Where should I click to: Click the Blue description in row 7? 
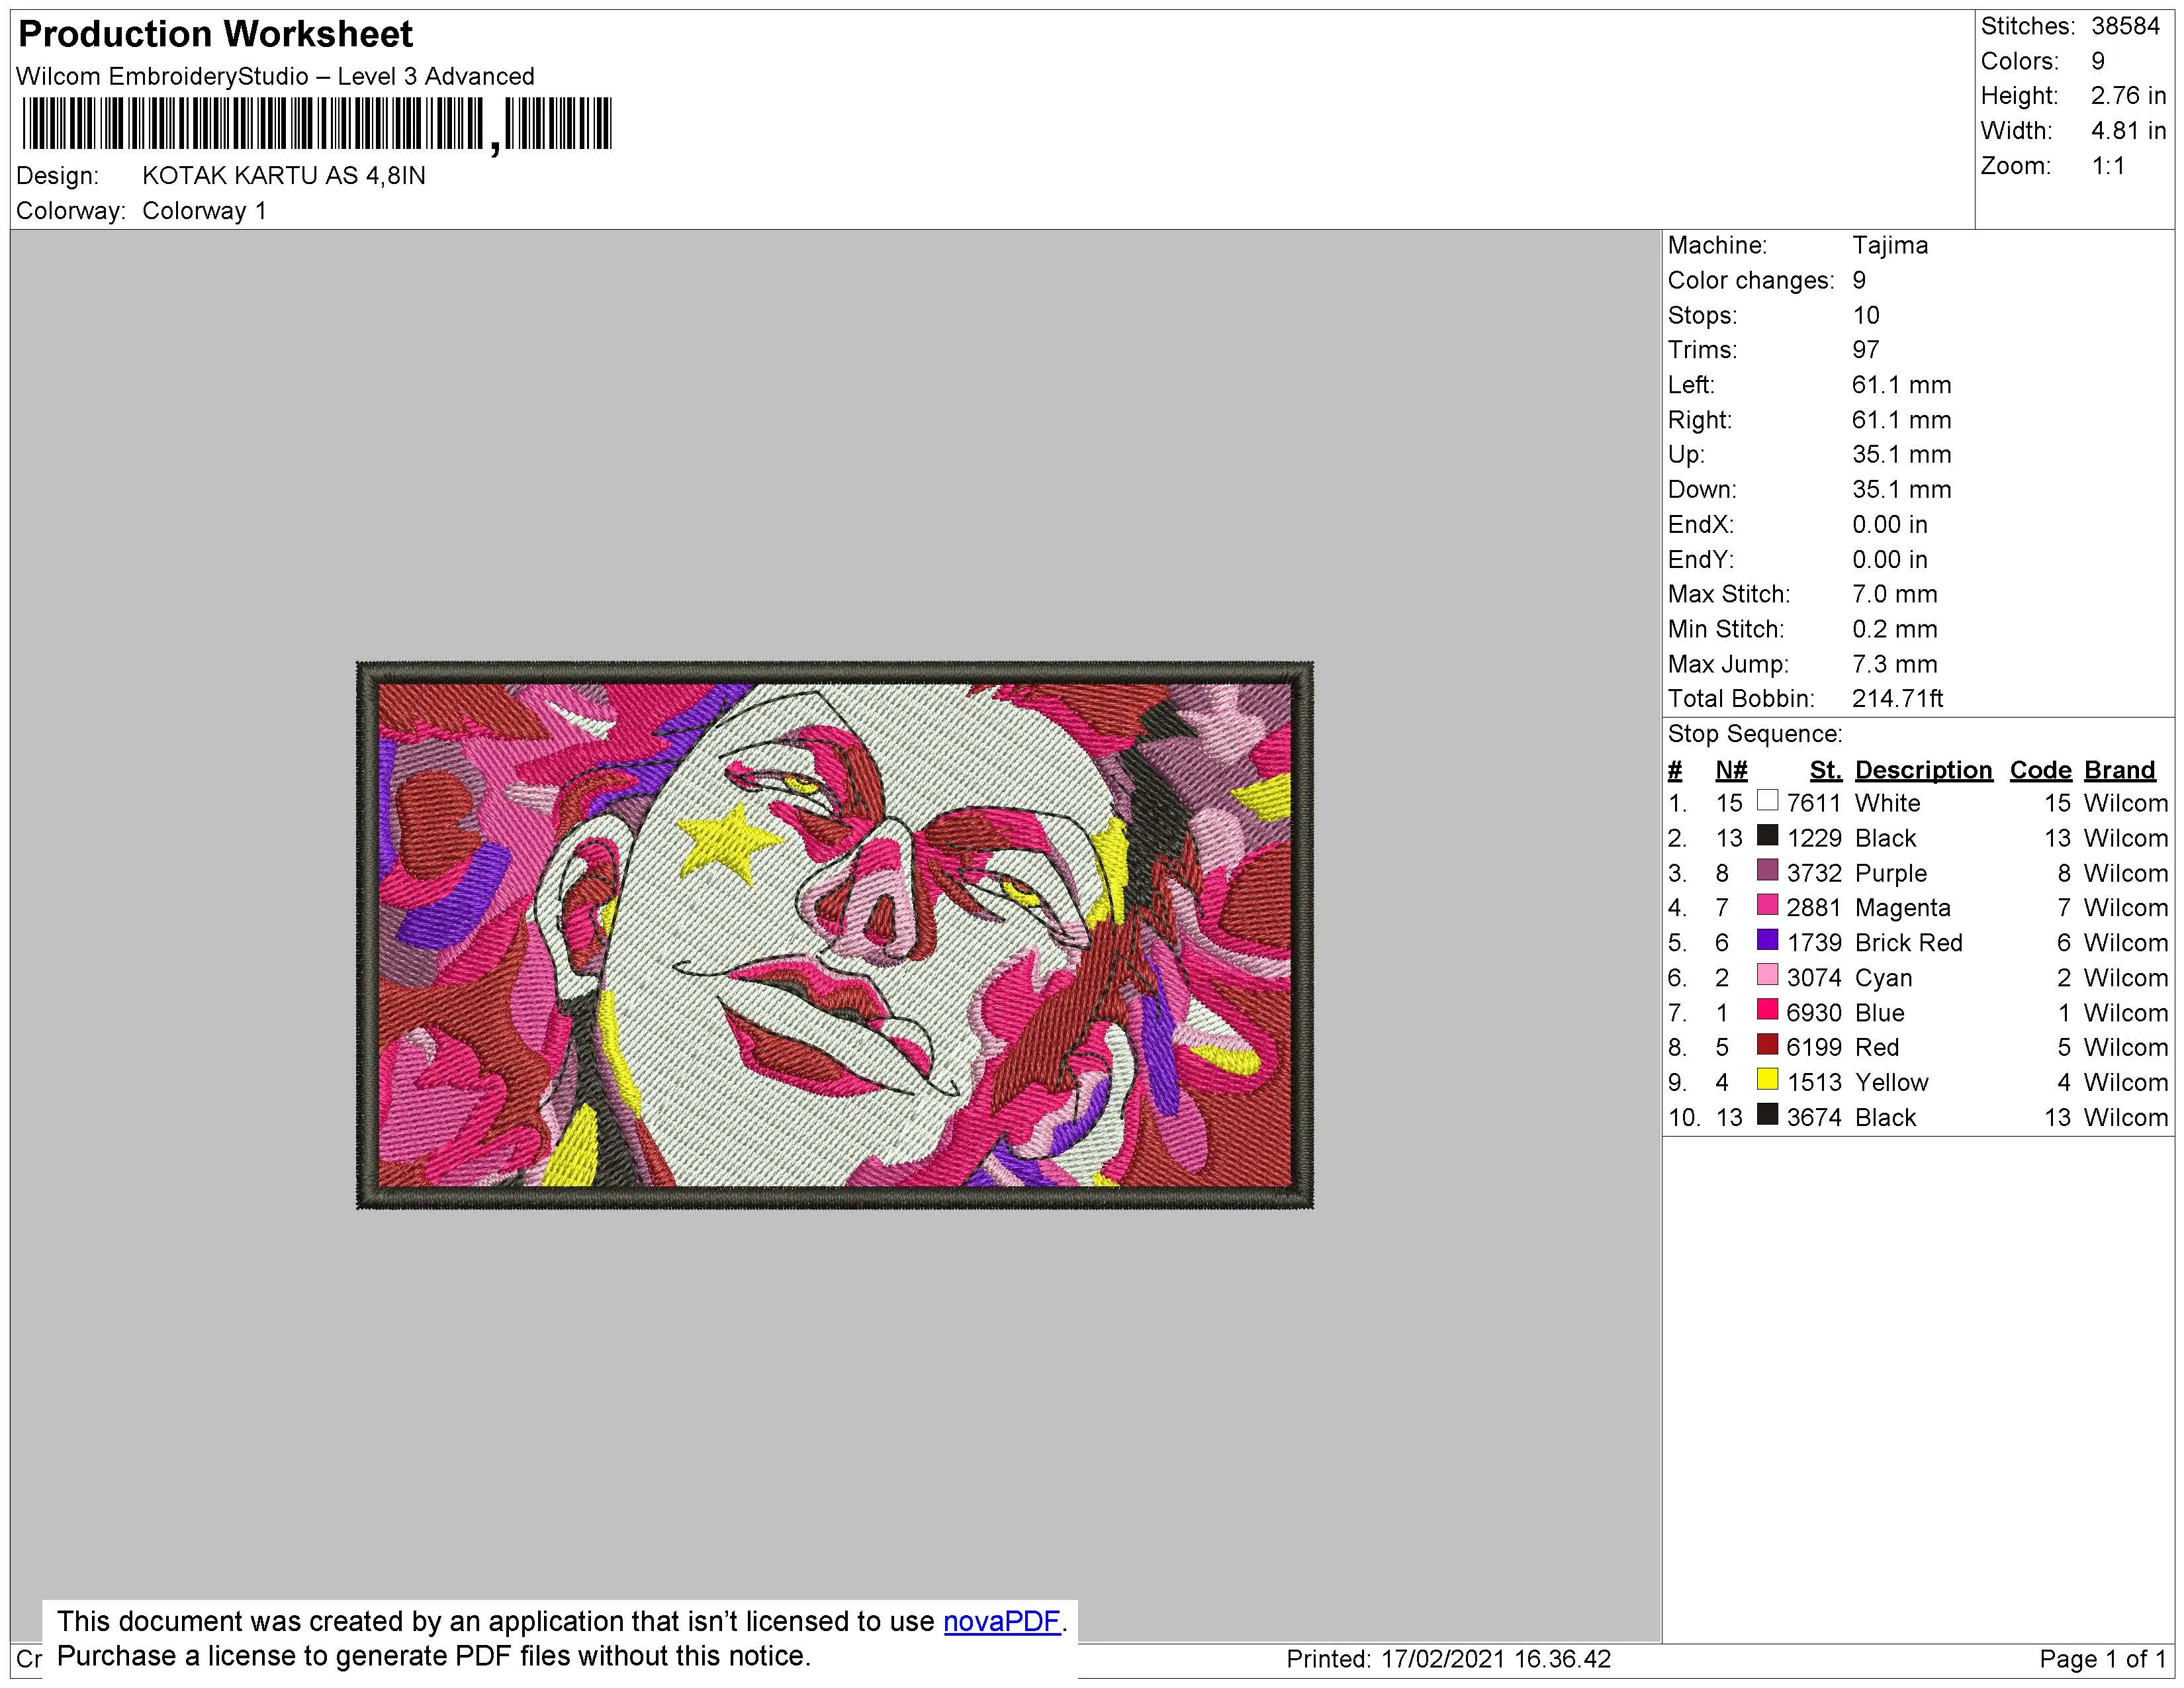(x=1880, y=1013)
